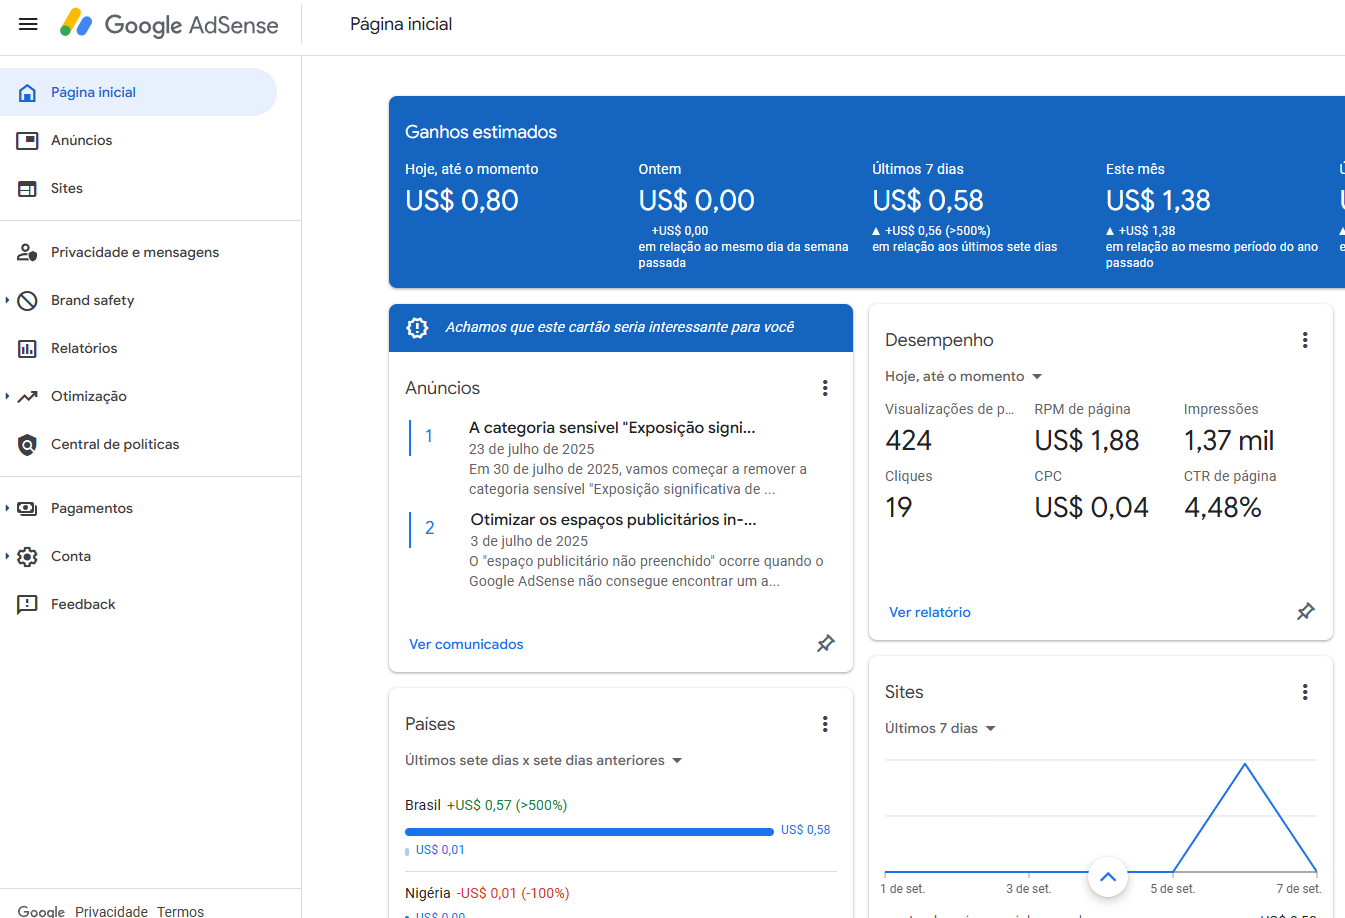1345x918 pixels.
Task: Expand the Brand safety section
Action: click(x=8, y=300)
